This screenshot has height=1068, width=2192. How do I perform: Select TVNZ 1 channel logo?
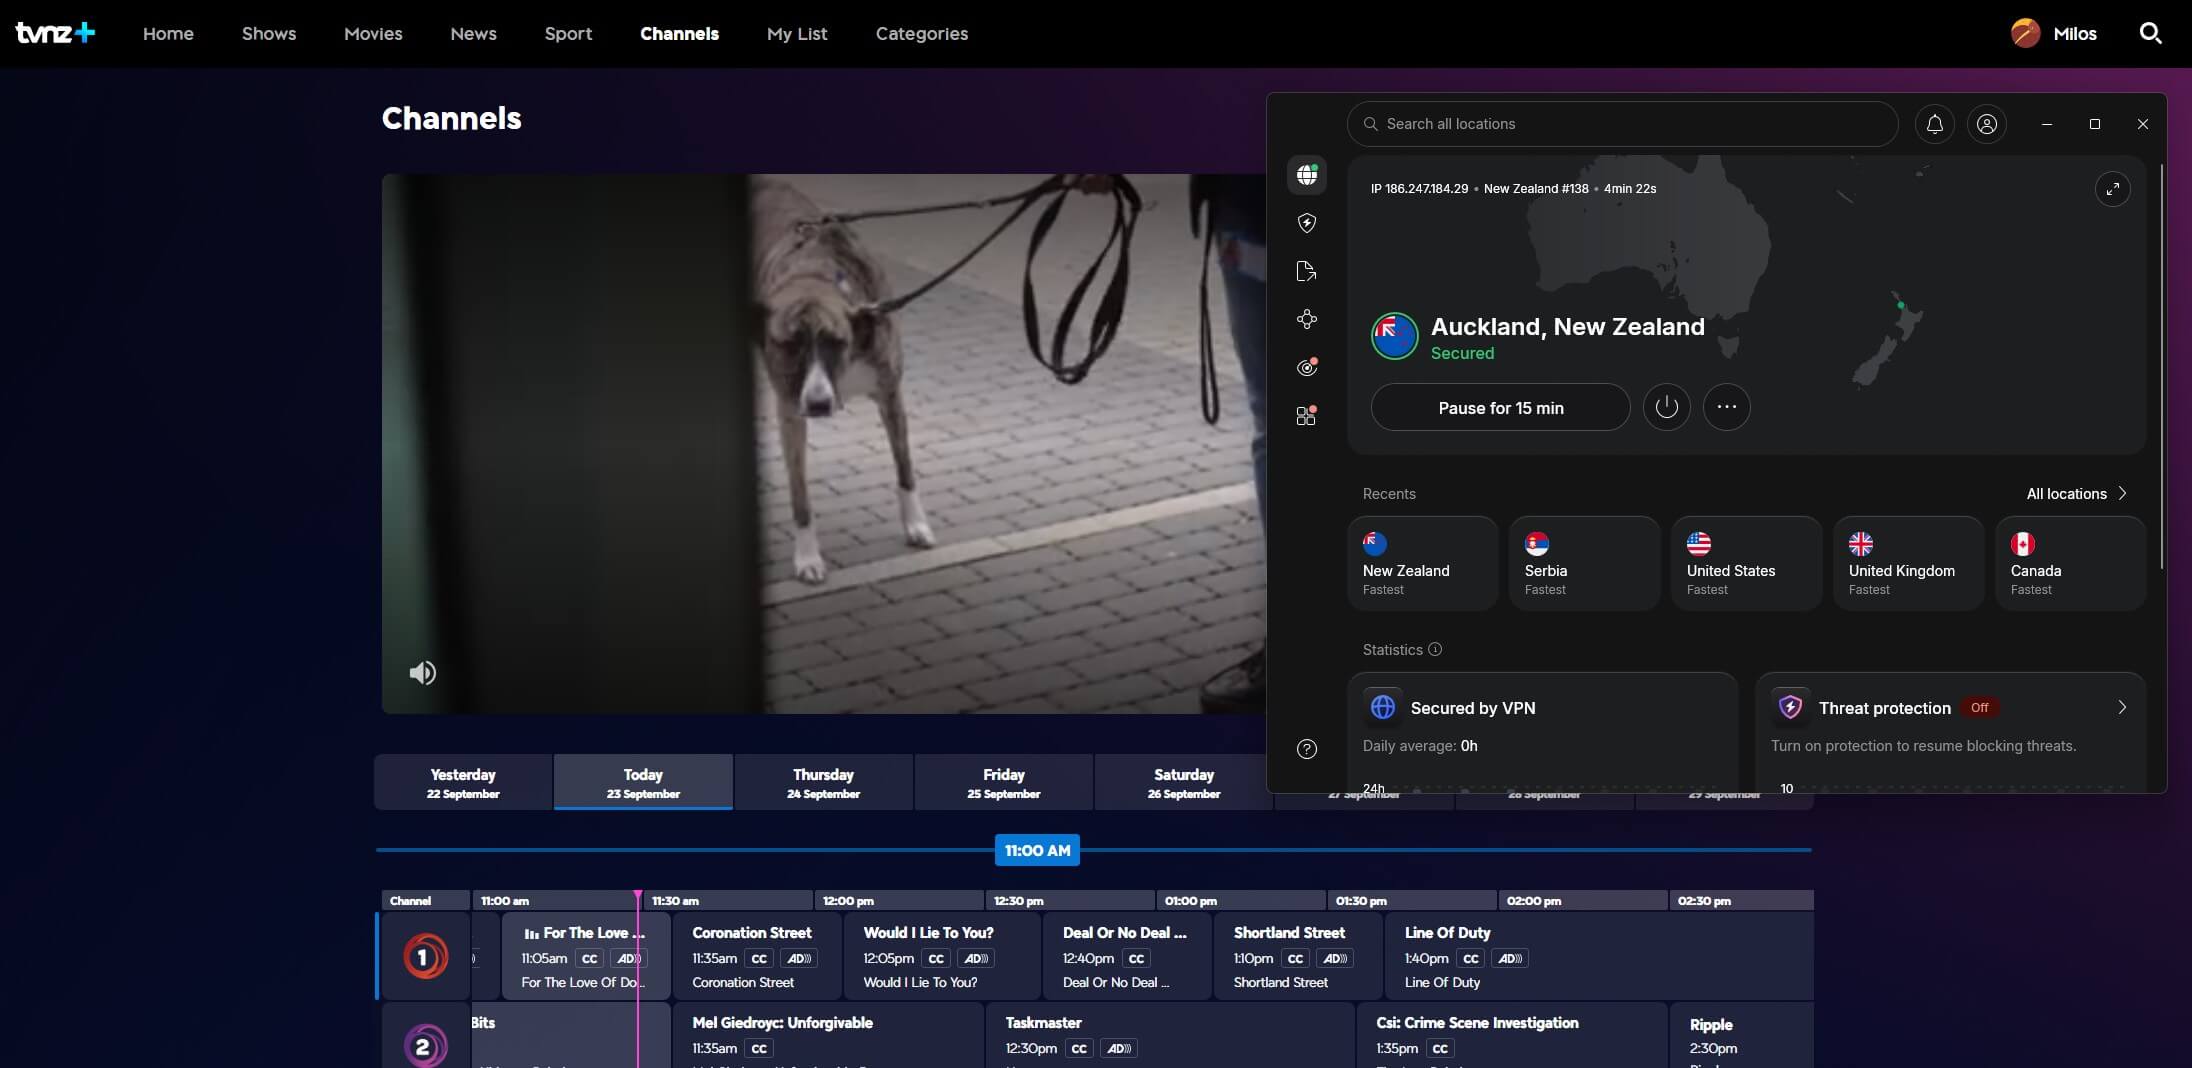tap(425, 957)
